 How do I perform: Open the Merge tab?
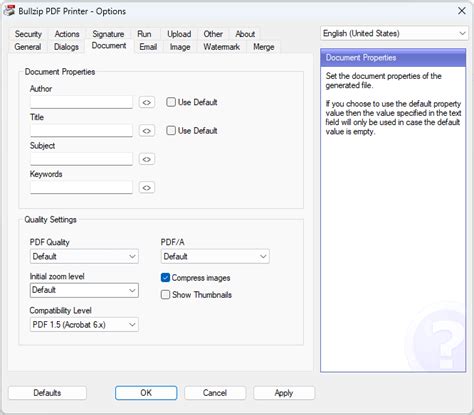(x=264, y=47)
